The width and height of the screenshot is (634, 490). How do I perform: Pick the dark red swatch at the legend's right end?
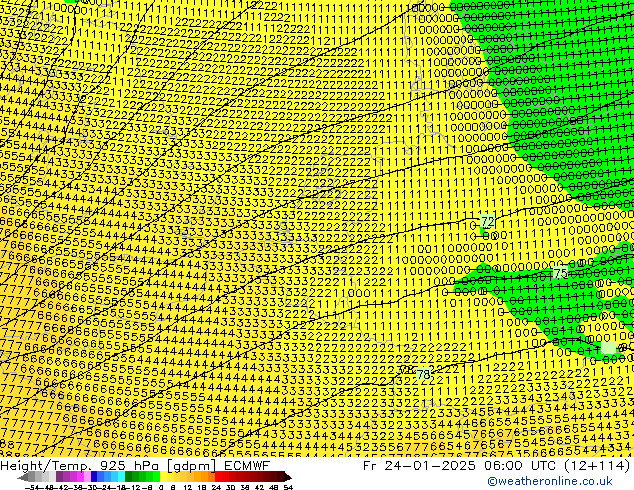coord(280,477)
